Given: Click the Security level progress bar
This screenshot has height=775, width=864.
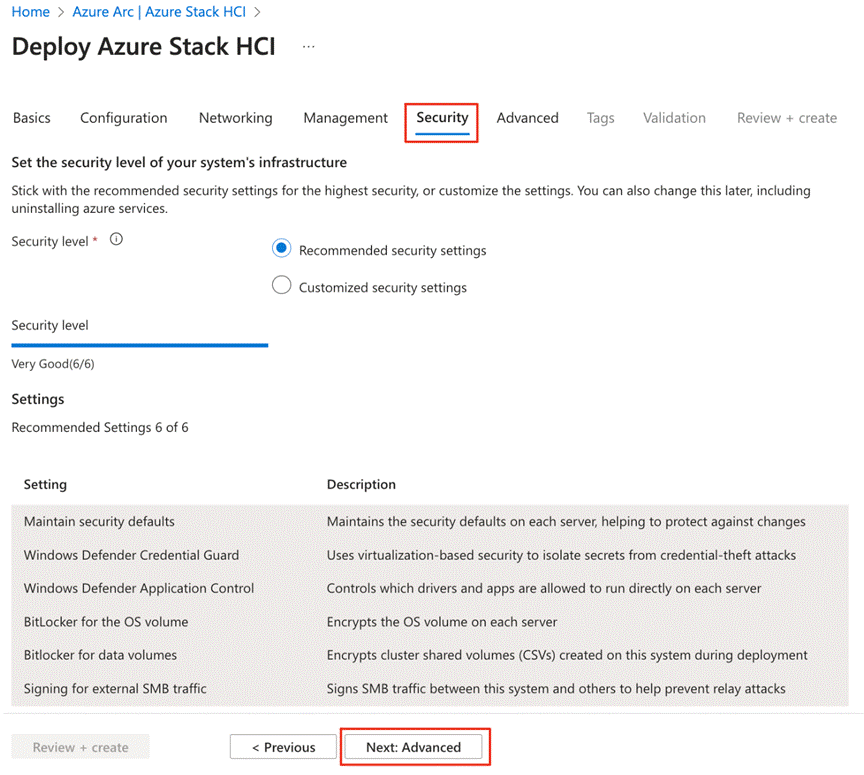Looking at the screenshot, I should (x=139, y=345).
